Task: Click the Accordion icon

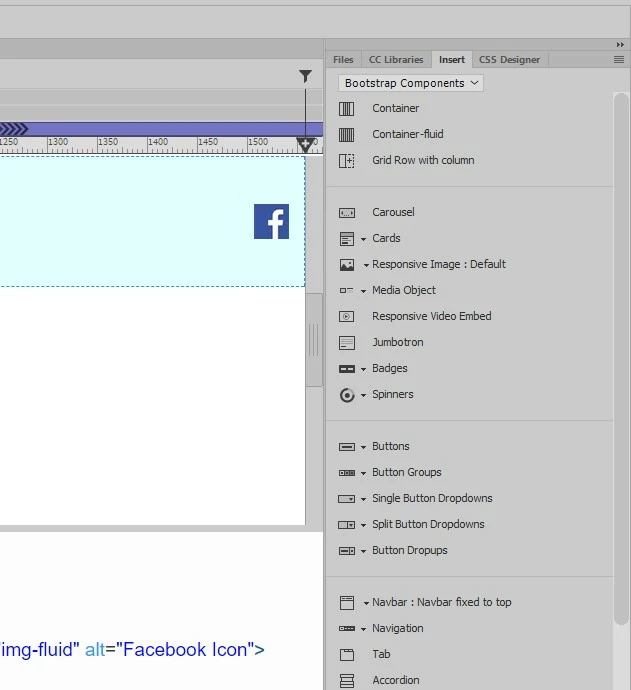Action: pos(347,681)
